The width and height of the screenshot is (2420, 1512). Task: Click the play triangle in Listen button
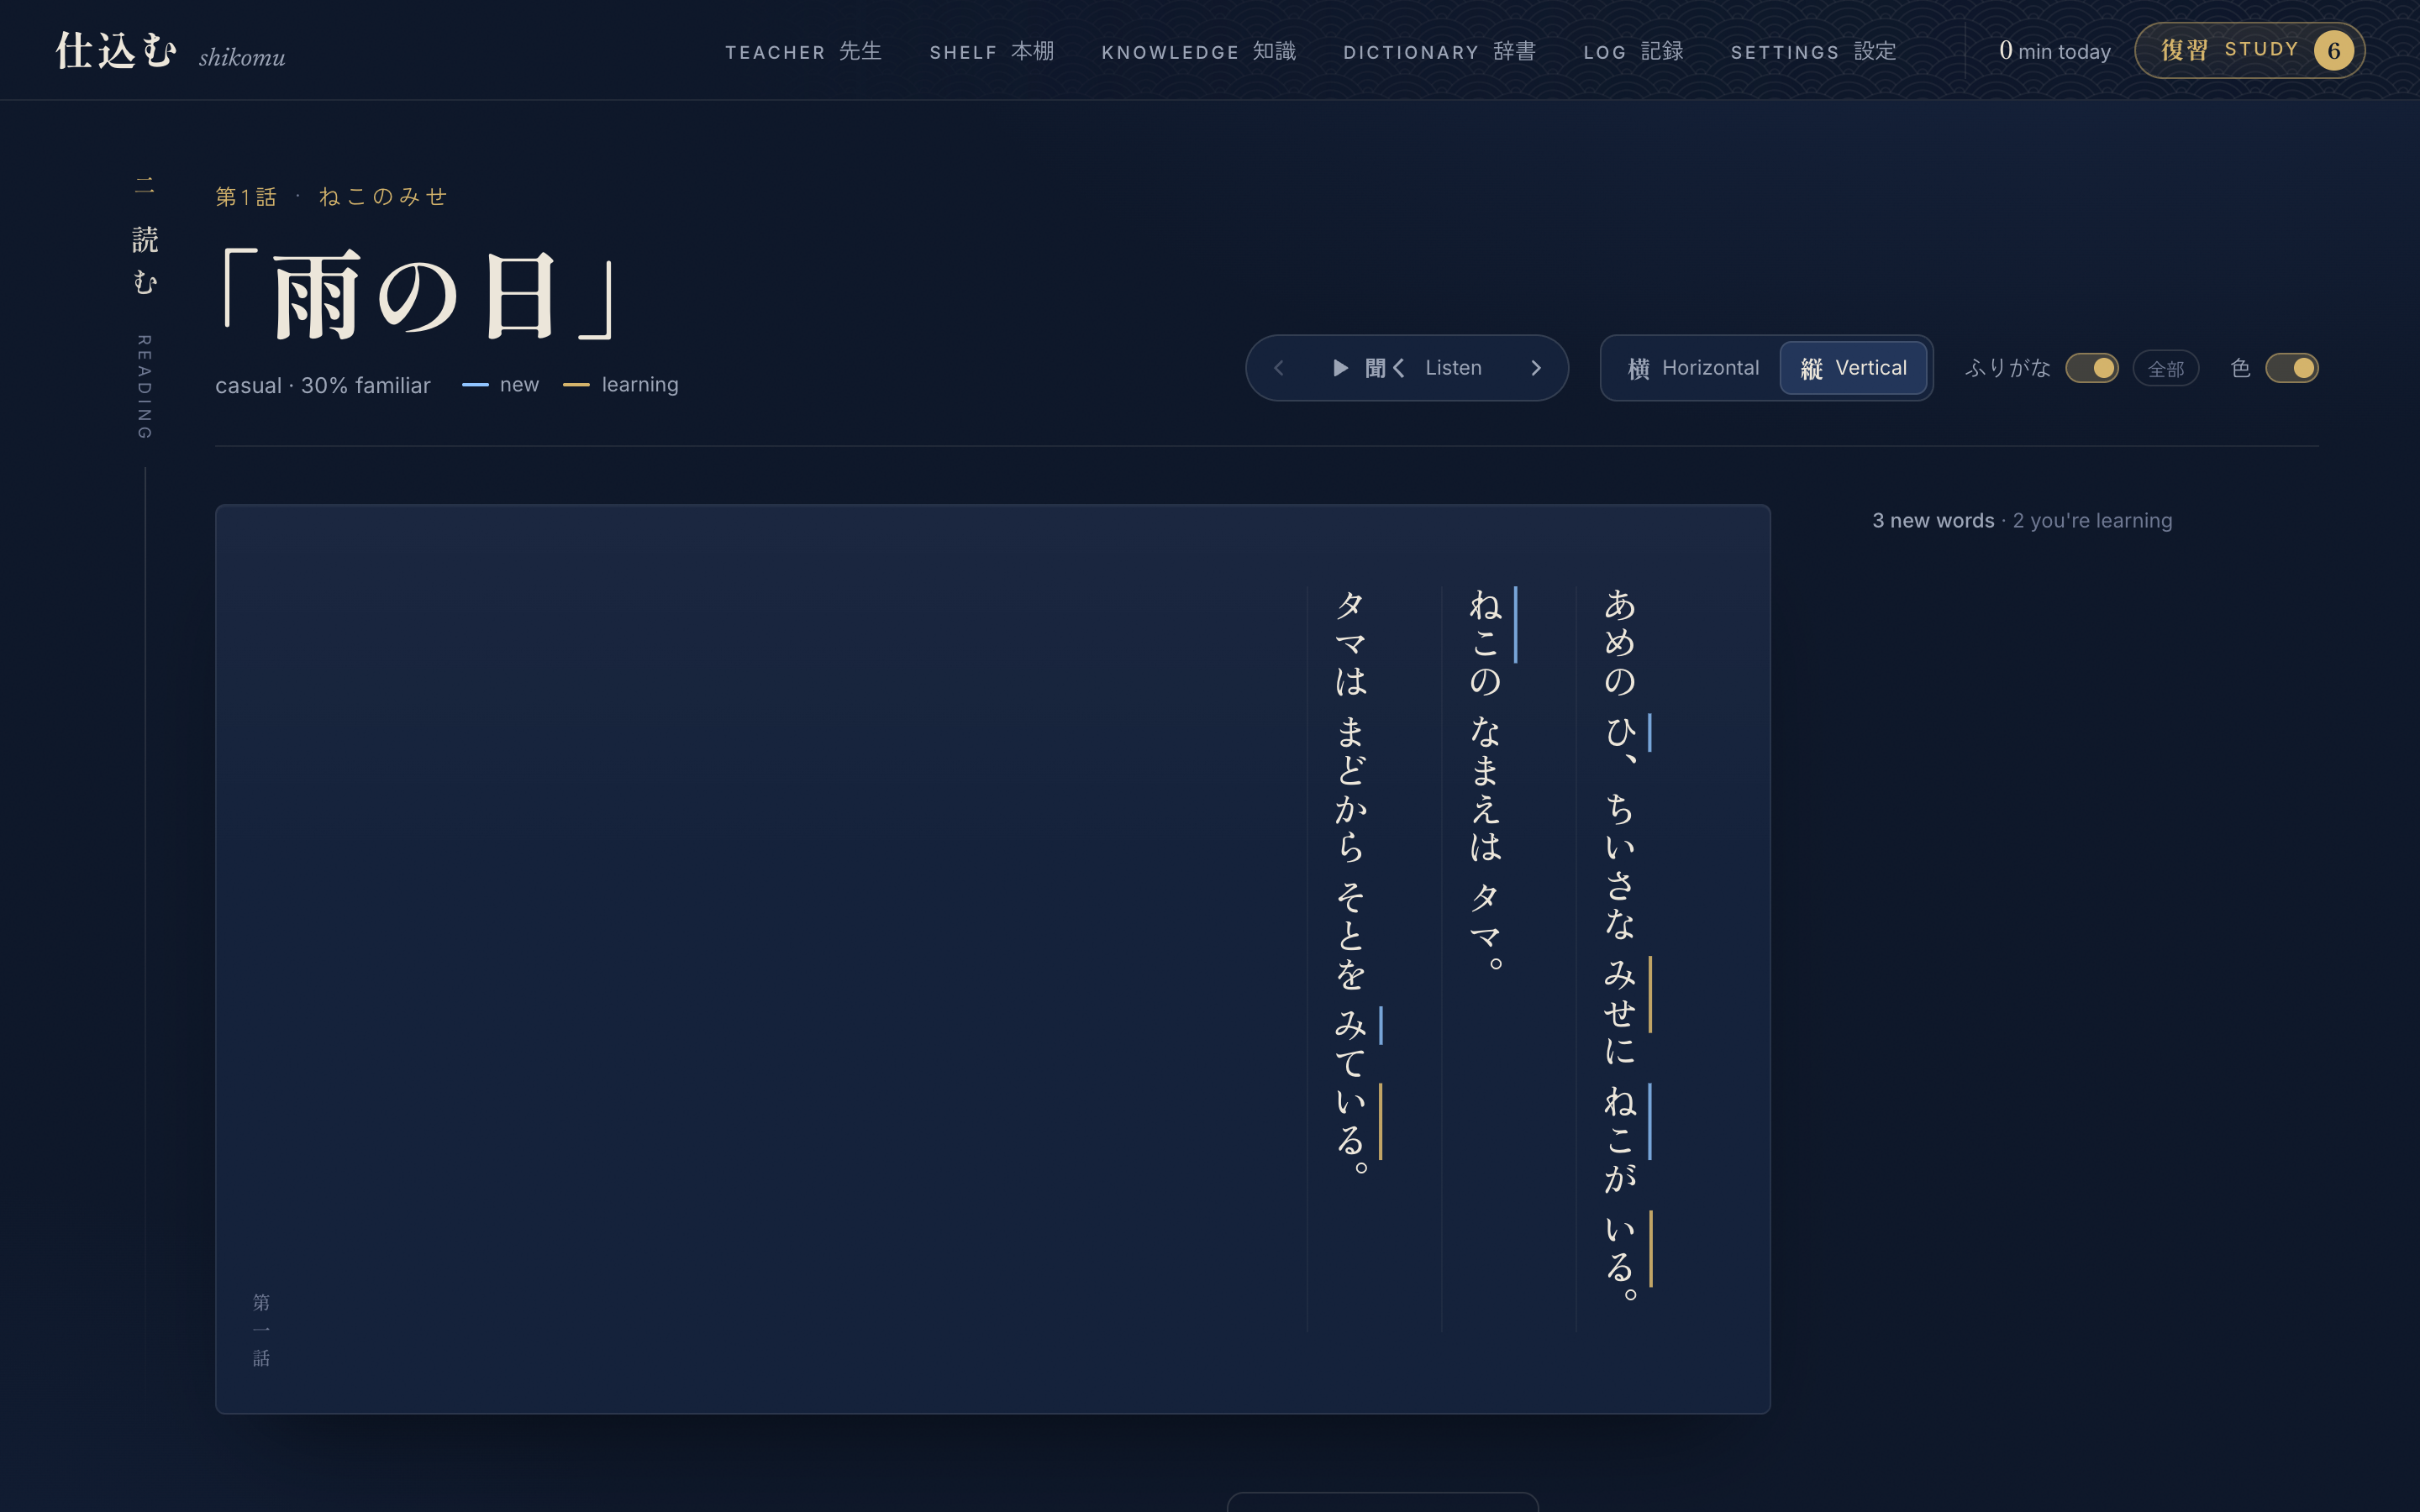(x=1340, y=368)
